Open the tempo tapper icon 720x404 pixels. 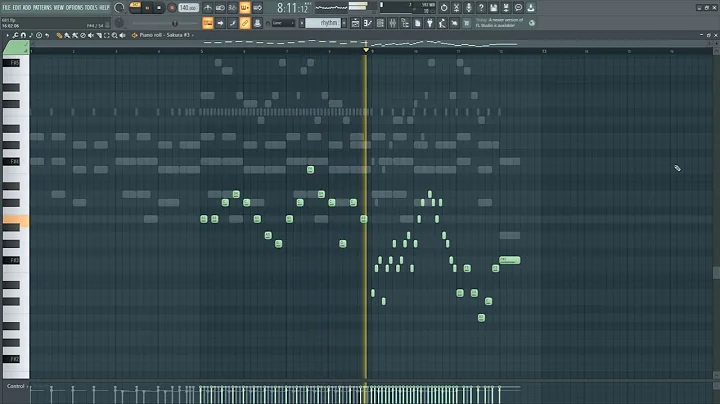click(442, 23)
